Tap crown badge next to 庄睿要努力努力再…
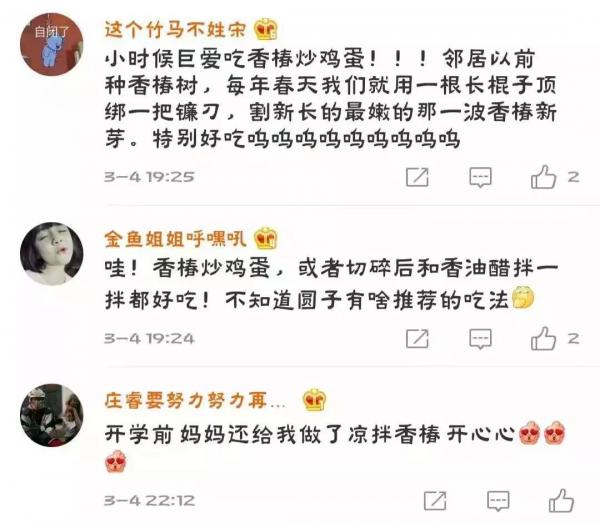 click(x=315, y=400)
